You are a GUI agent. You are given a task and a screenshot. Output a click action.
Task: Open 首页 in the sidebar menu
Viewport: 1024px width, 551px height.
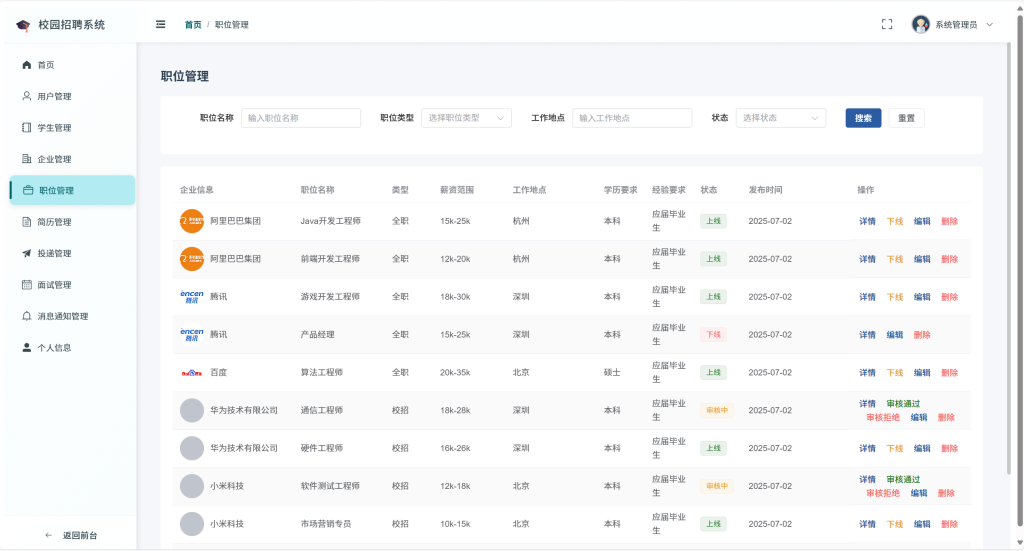[x=72, y=65]
